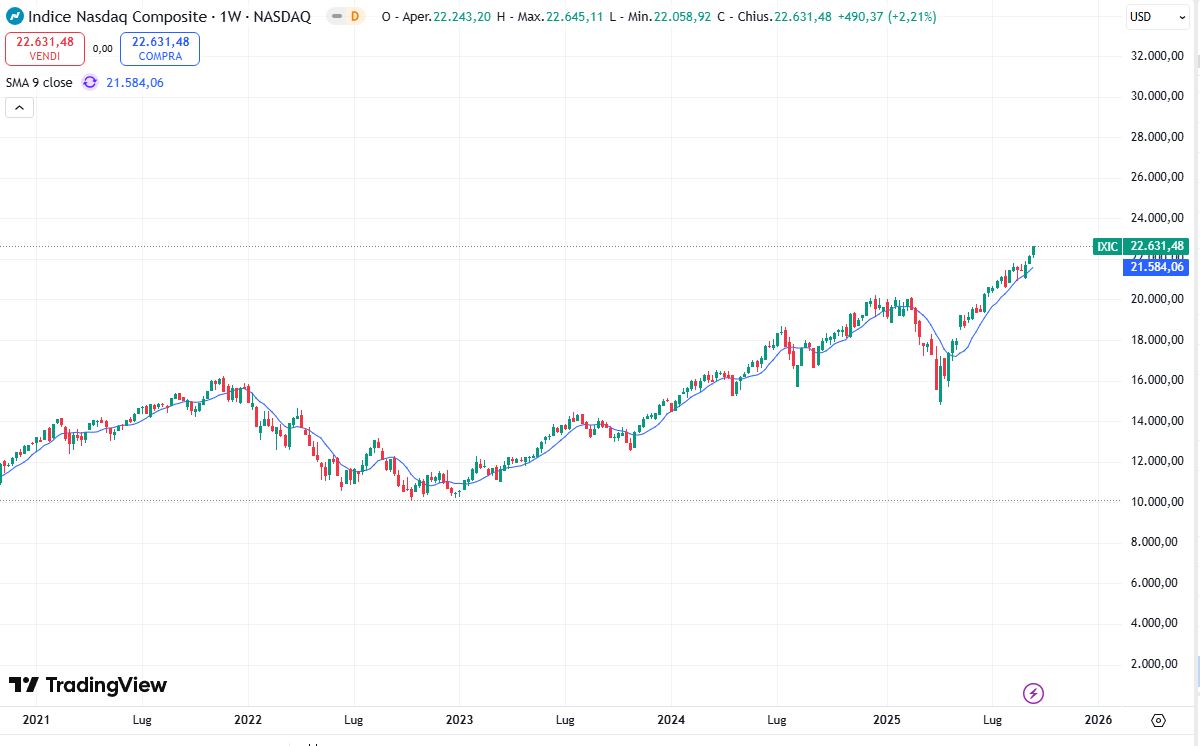The width and height of the screenshot is (1200, 746).
Task: Select the SMA 9 close indicator label
Action: tap(39, 83)
